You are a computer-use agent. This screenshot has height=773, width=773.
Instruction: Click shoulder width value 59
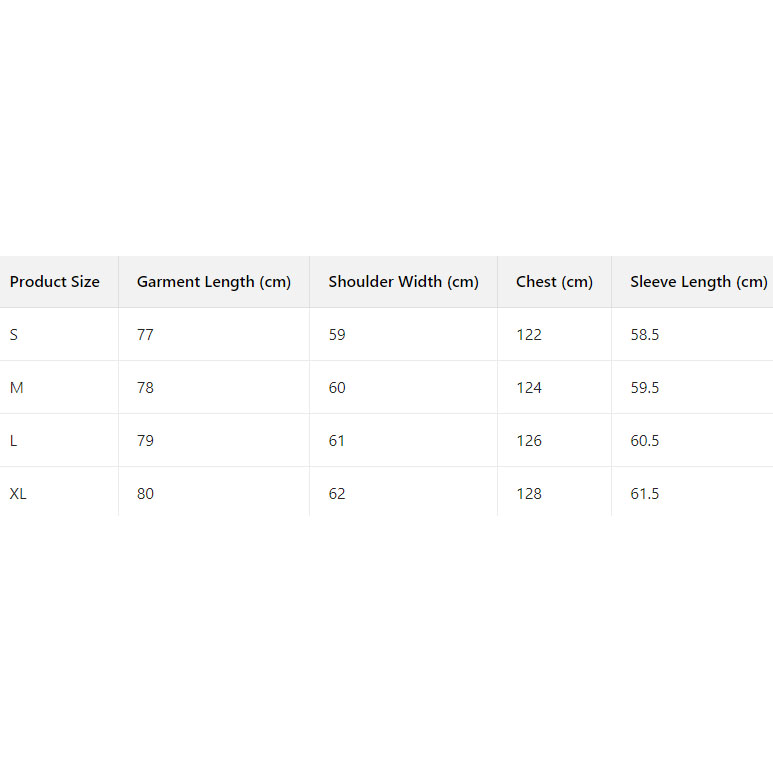(337, 335)
